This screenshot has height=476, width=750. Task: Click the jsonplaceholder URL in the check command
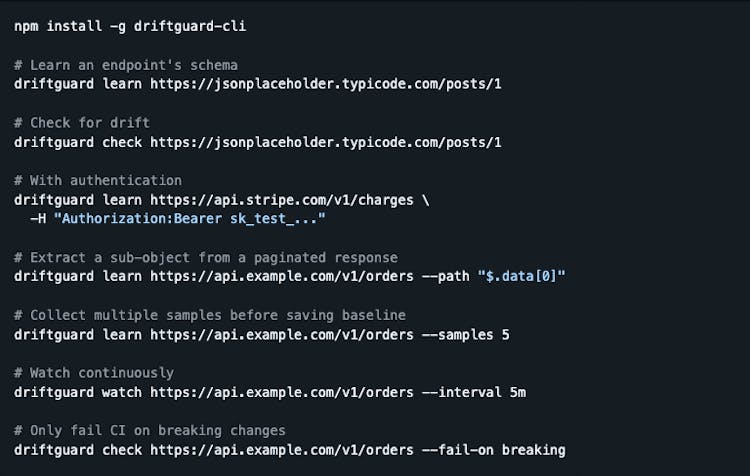pos(326,142)
